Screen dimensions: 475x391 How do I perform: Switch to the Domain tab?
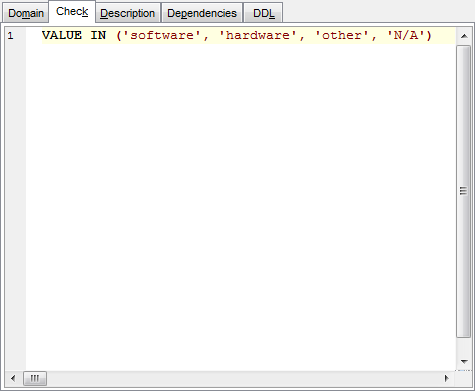click(x=26, y=13)
